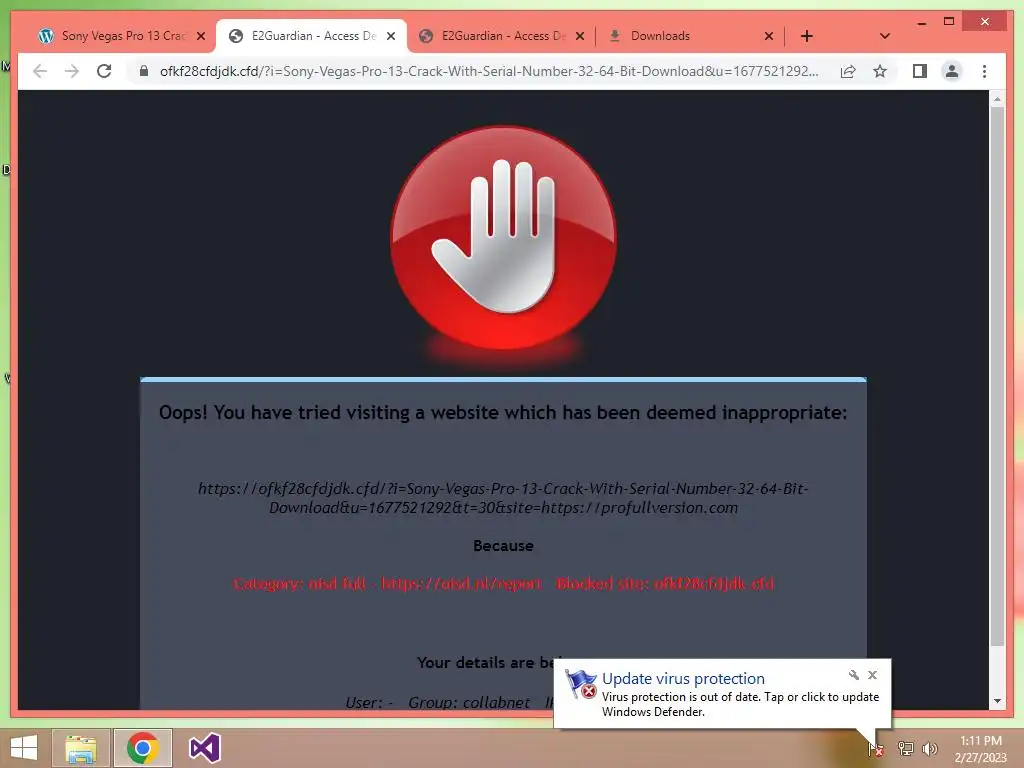Screen dimensions: 1024x768
Task: Bookmark this page with star
Action: [x=880, y=71]
